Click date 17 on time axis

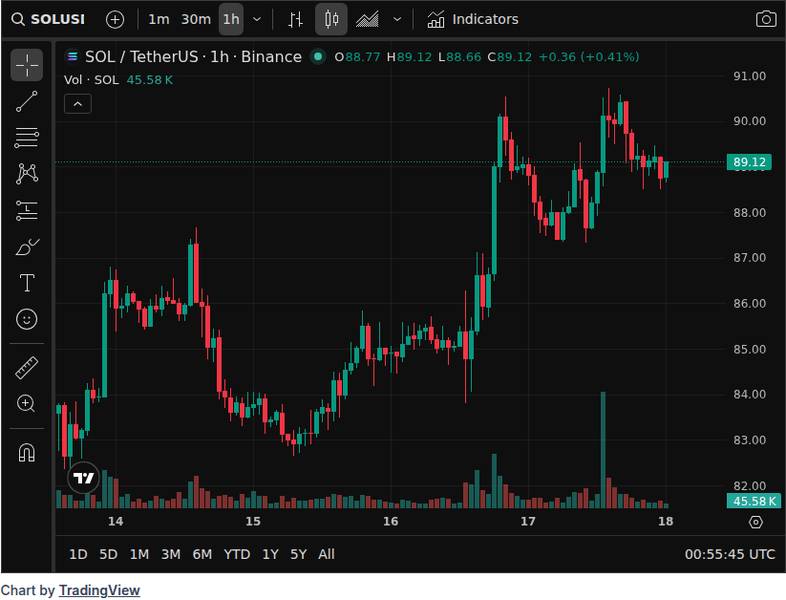coord(528,521)
